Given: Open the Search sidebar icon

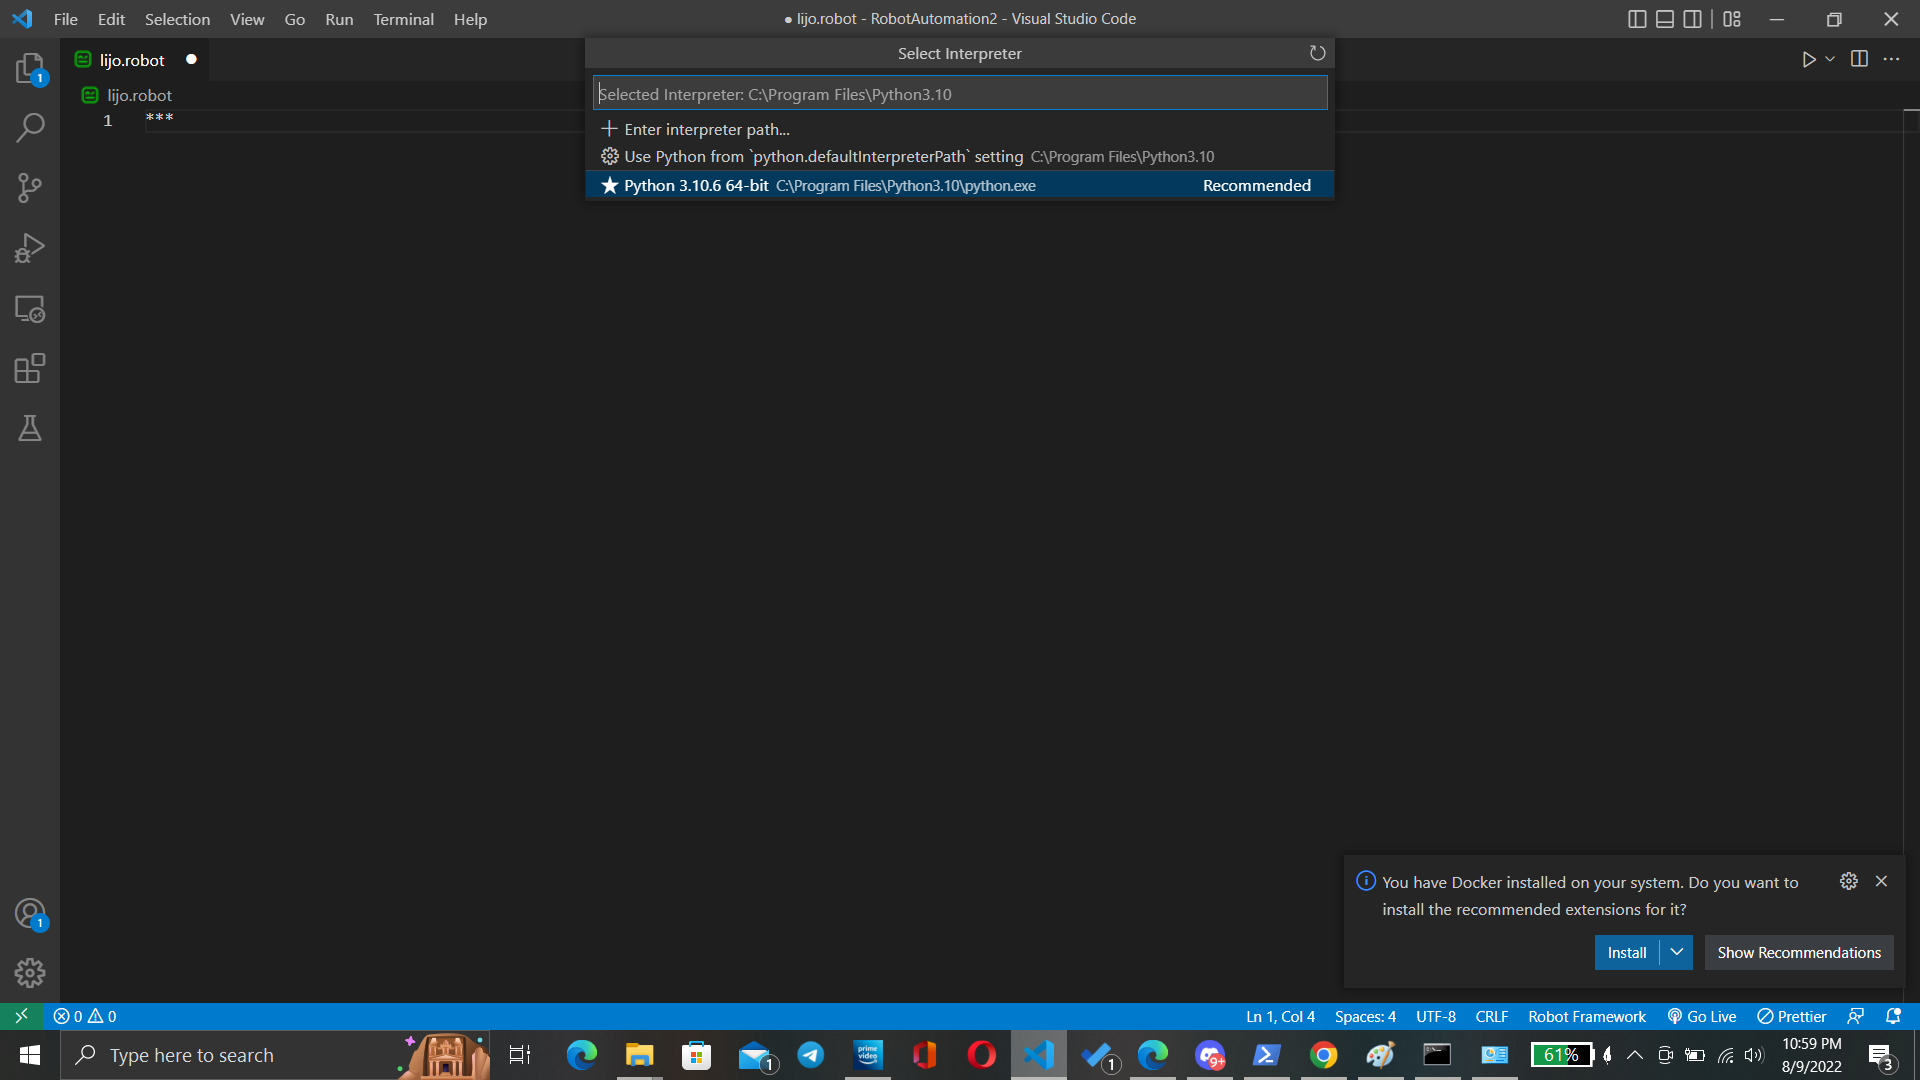Looking at the screenshot, I should click(29, 127).
